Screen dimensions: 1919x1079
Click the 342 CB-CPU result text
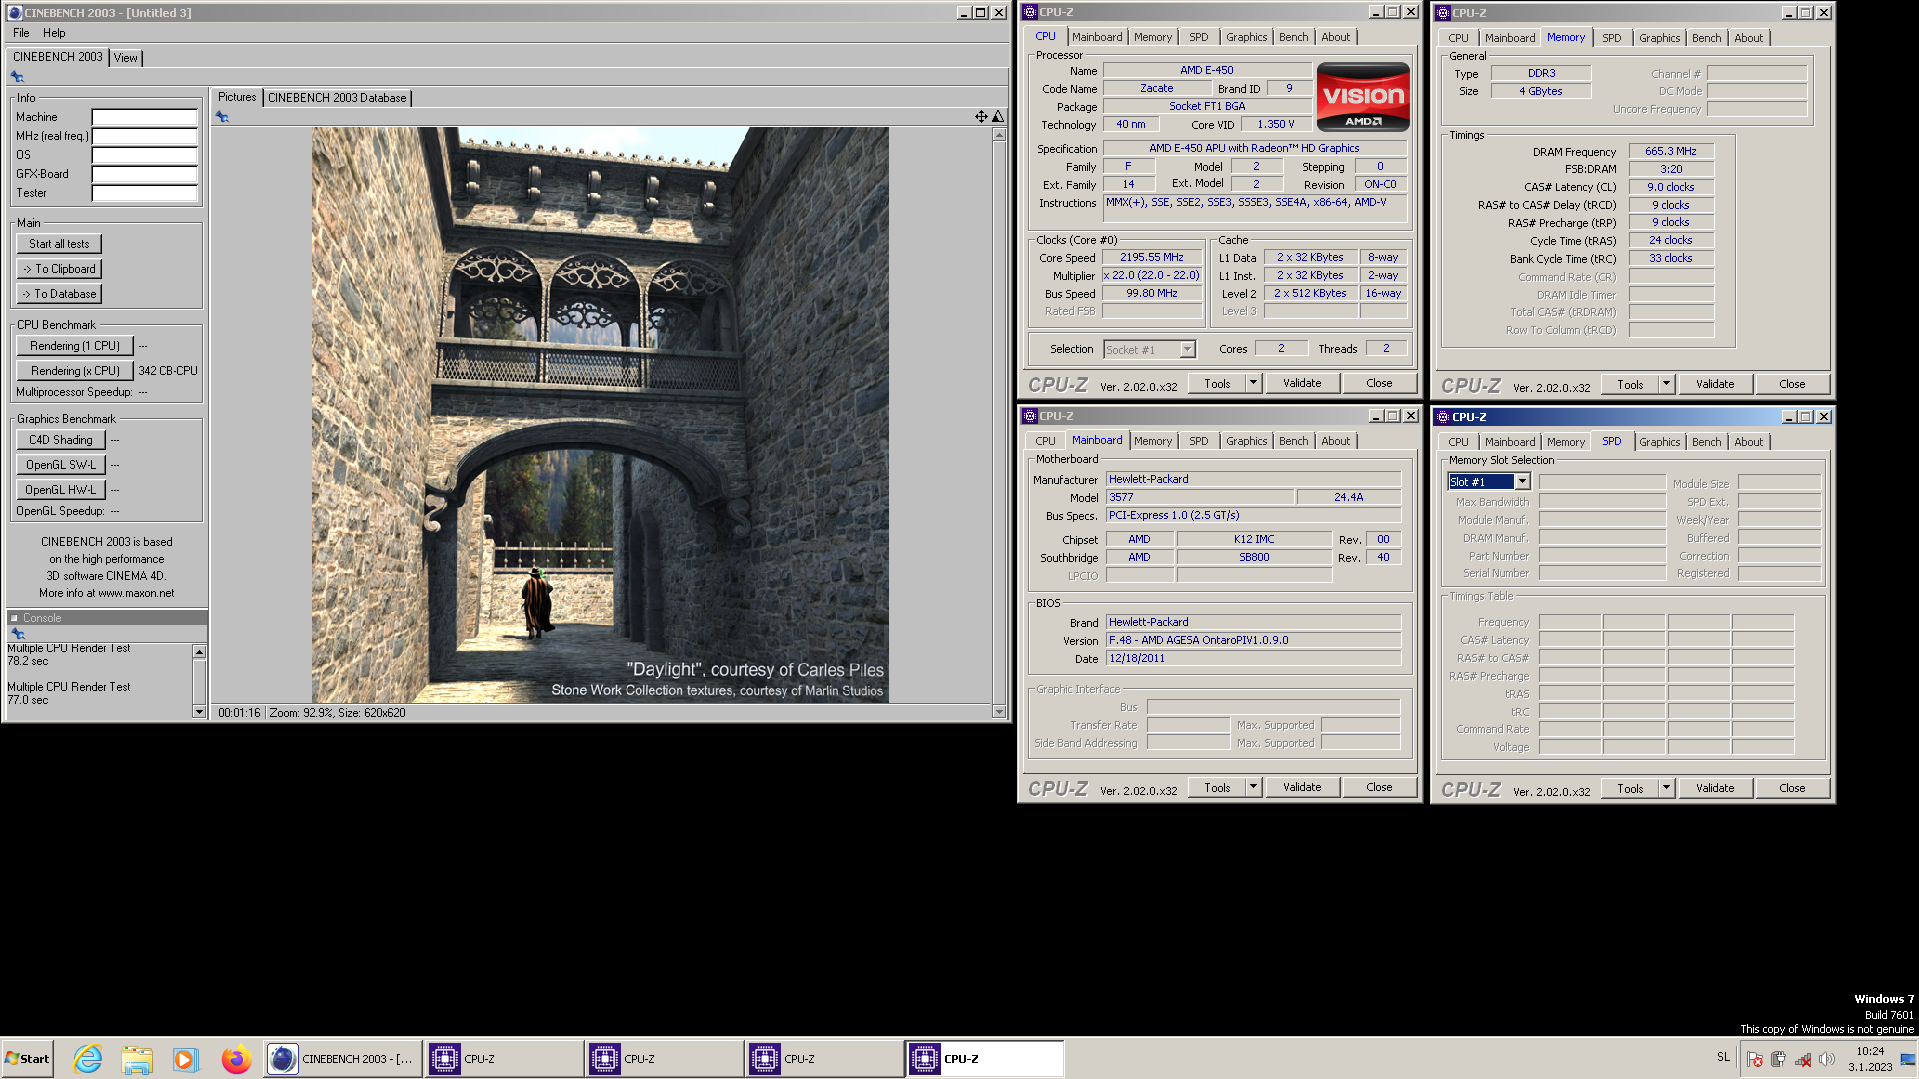[x=168, y=371]
